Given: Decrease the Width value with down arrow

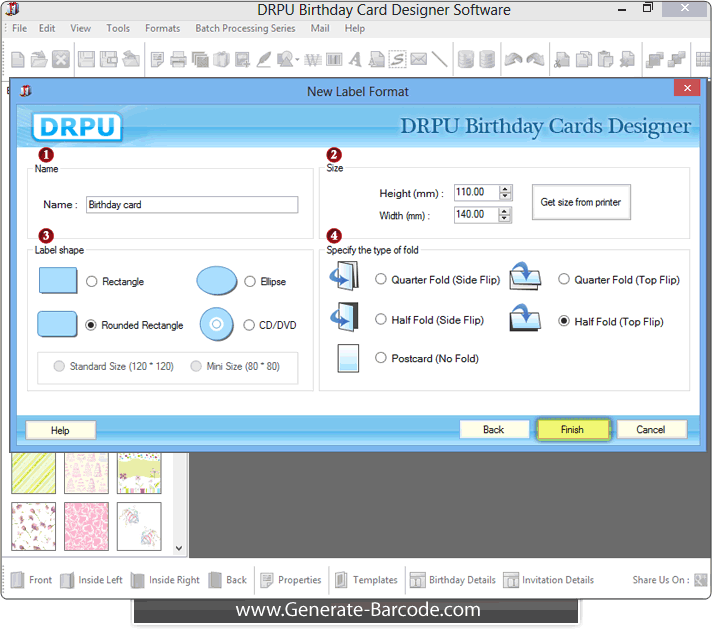Looking at the screenshot, I should point(505,219).
